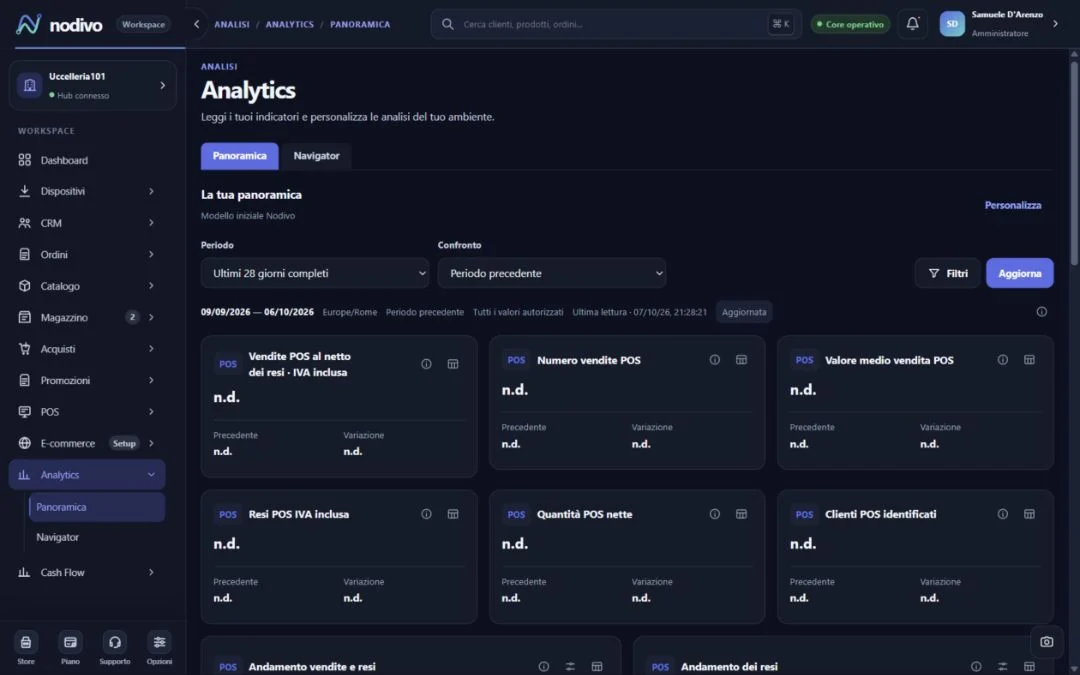The width and height of the screenshot is (1080, 675).
Task: Expand Magazzino menu
Action: 151,318
